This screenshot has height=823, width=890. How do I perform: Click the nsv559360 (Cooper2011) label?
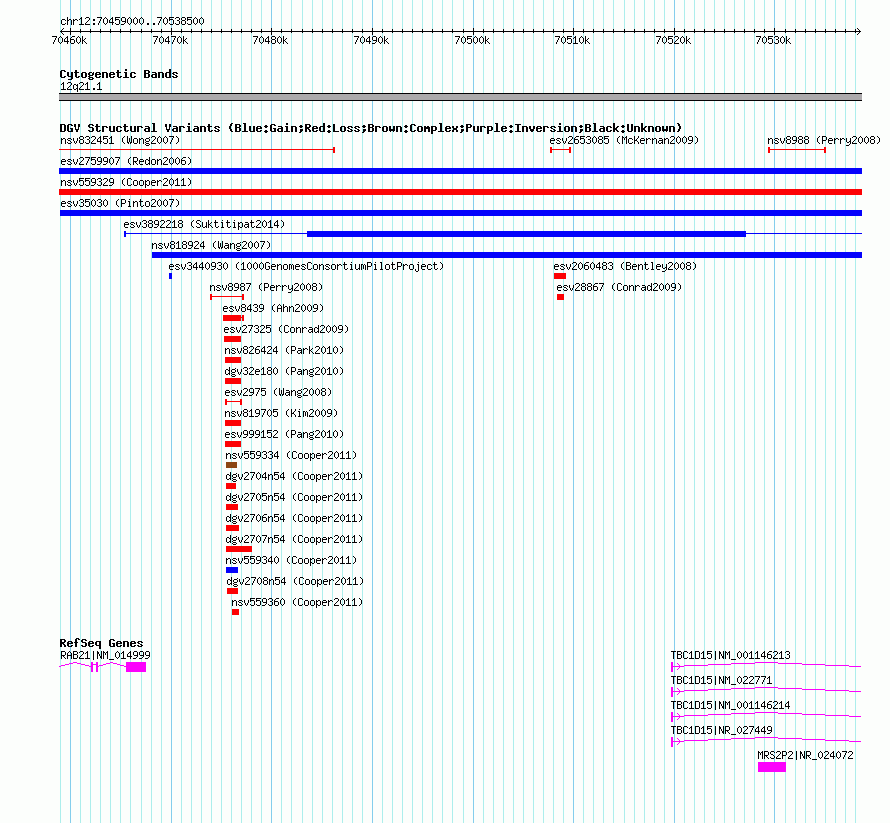297,602
